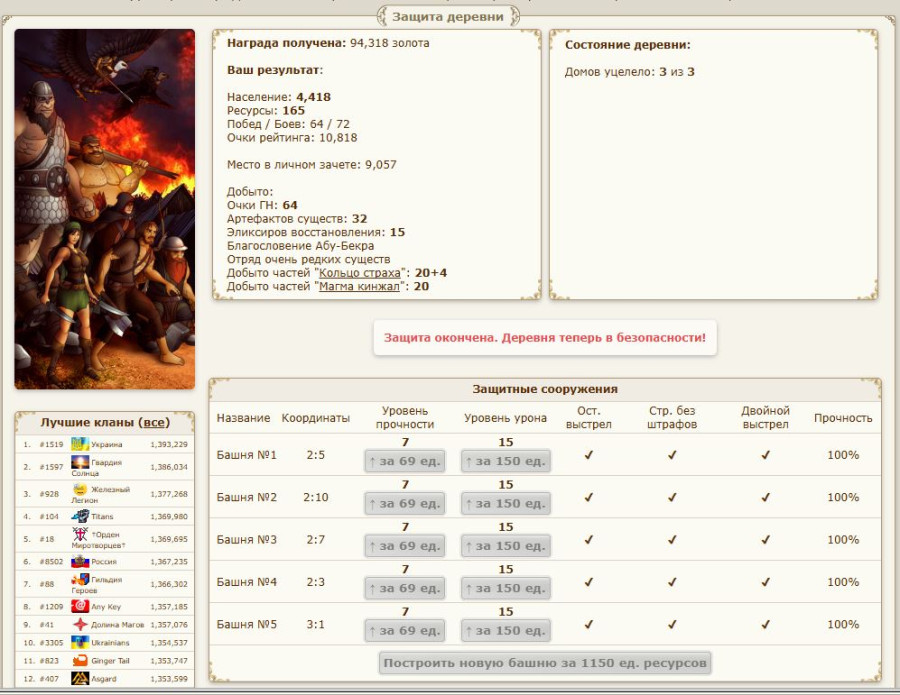Click the village defenders artwork image
900x695 pixels.
coord(104,209)
